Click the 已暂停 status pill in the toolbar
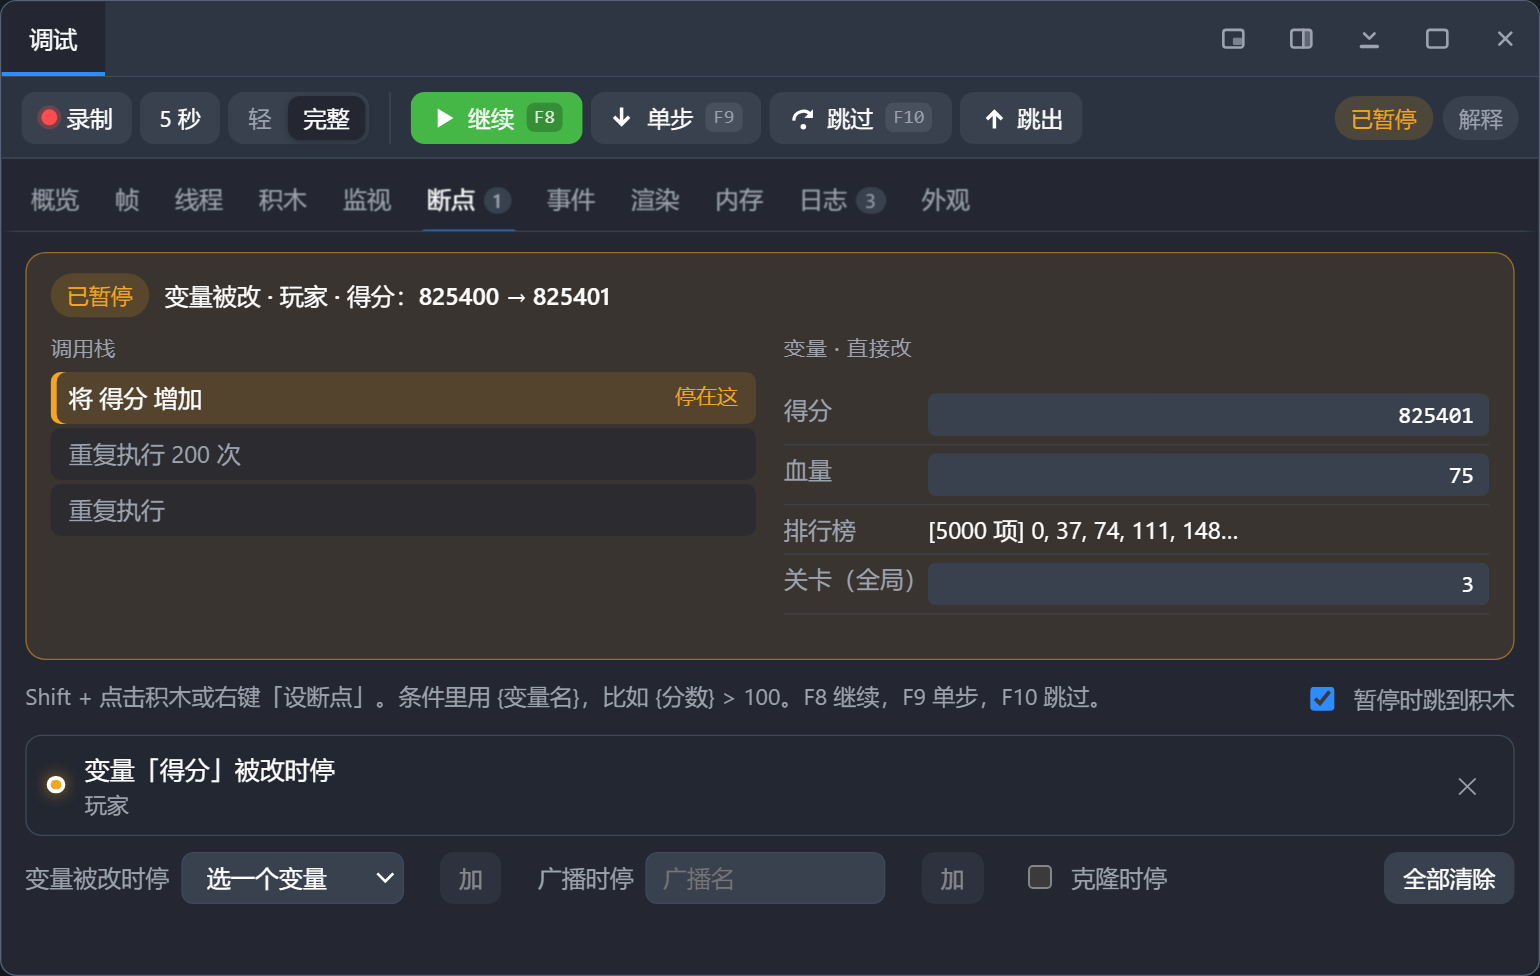Image resolution: width=1540 pixels, height=976 pixels. click(1383, 119)
